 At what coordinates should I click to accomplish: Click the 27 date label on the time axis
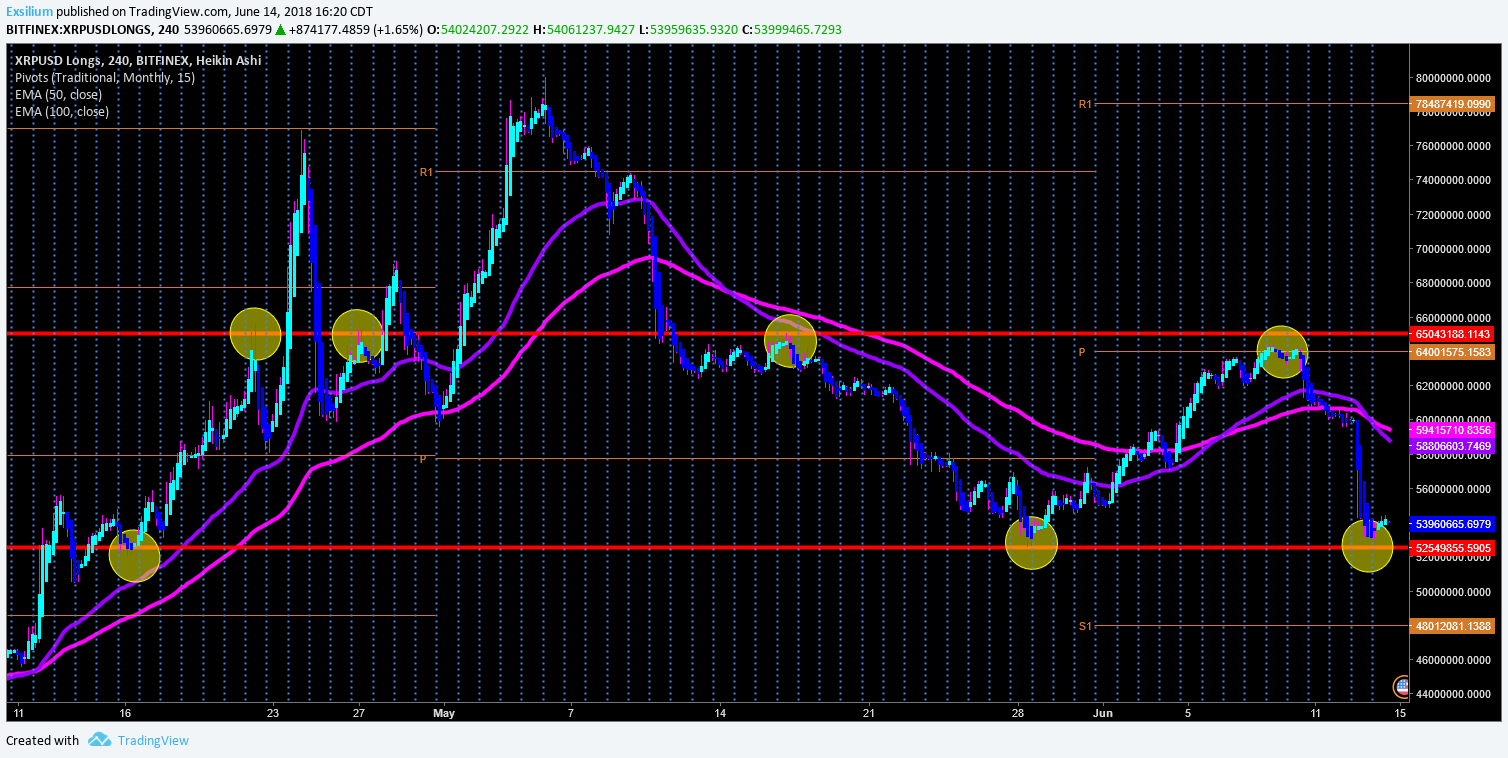click(359, 713)
